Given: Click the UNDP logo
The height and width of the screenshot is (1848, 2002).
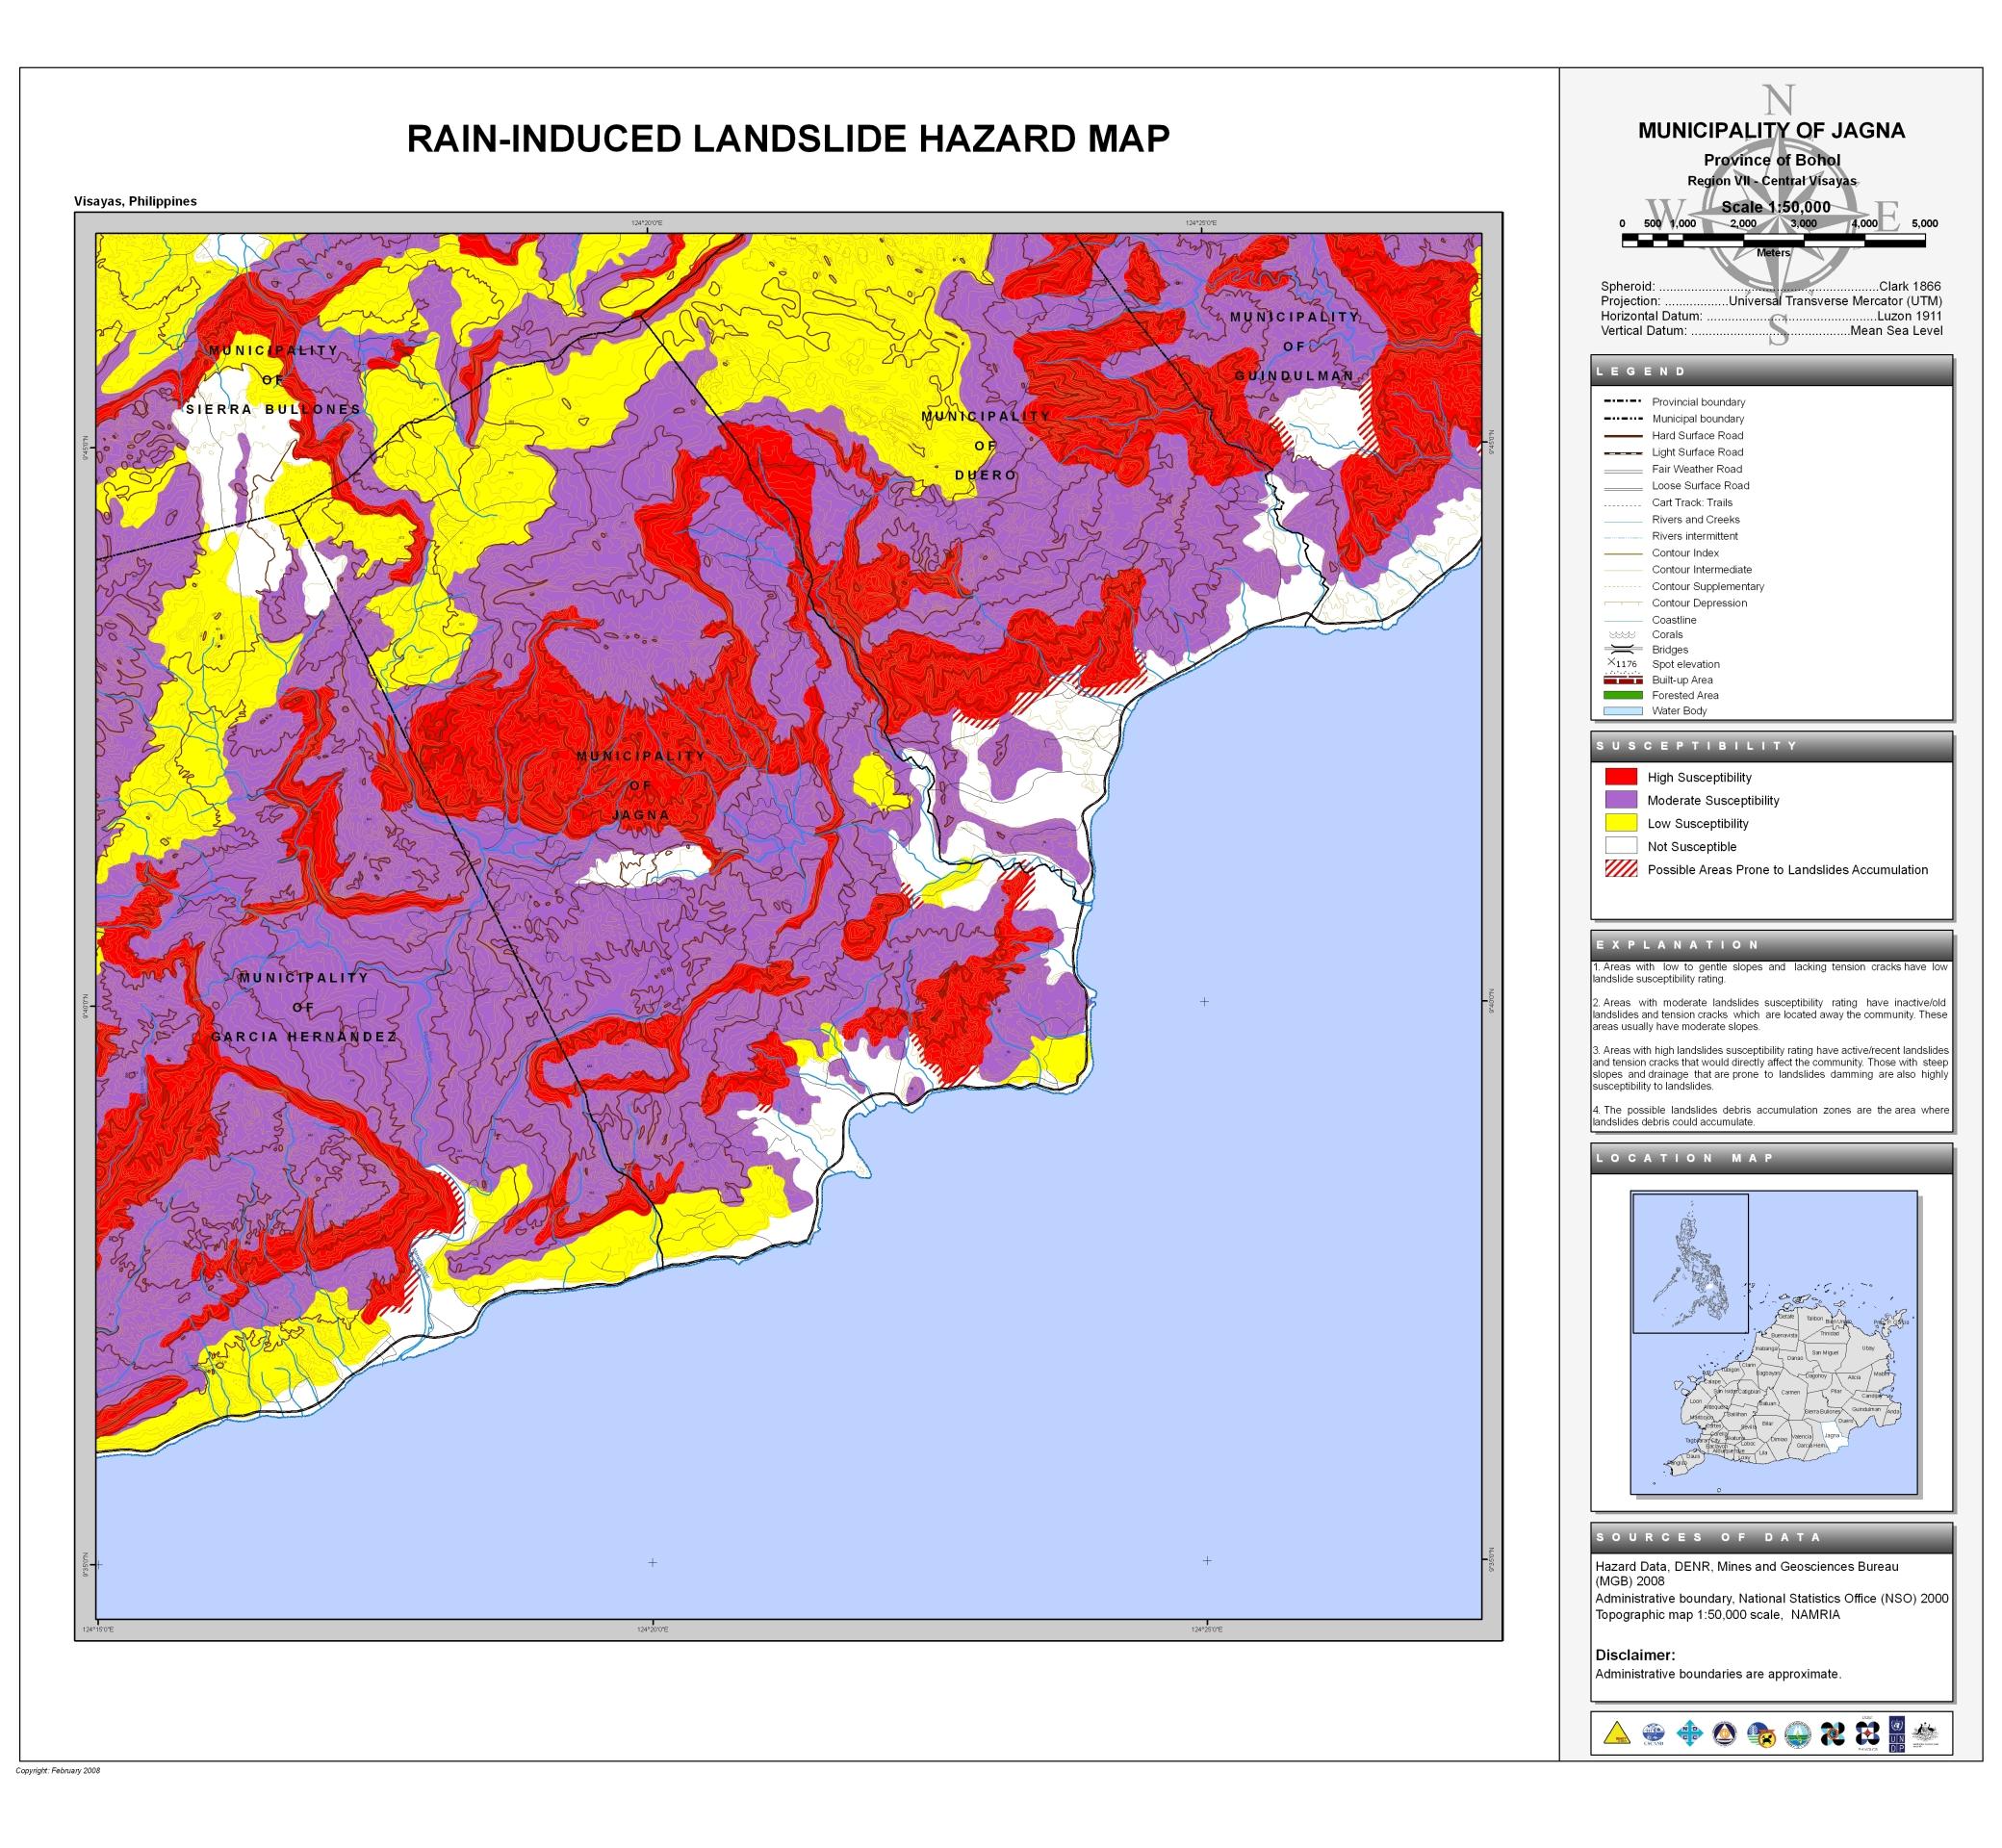Looking at the screenshot, I should click(x=1897, y=1735).
